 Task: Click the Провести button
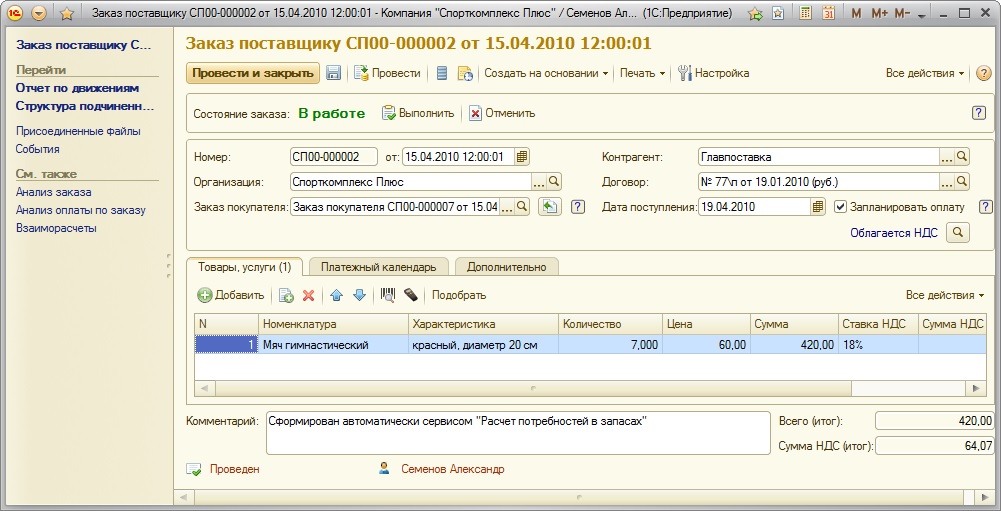(x=388, y=73)
